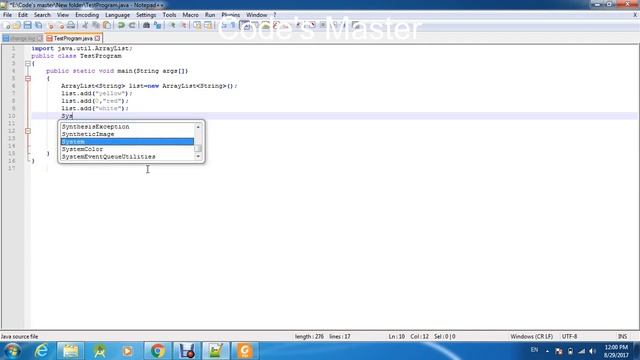640x360 pixels.
Task: Open the Macro menu
Action: pyautogui.click(x=190, y=15)
